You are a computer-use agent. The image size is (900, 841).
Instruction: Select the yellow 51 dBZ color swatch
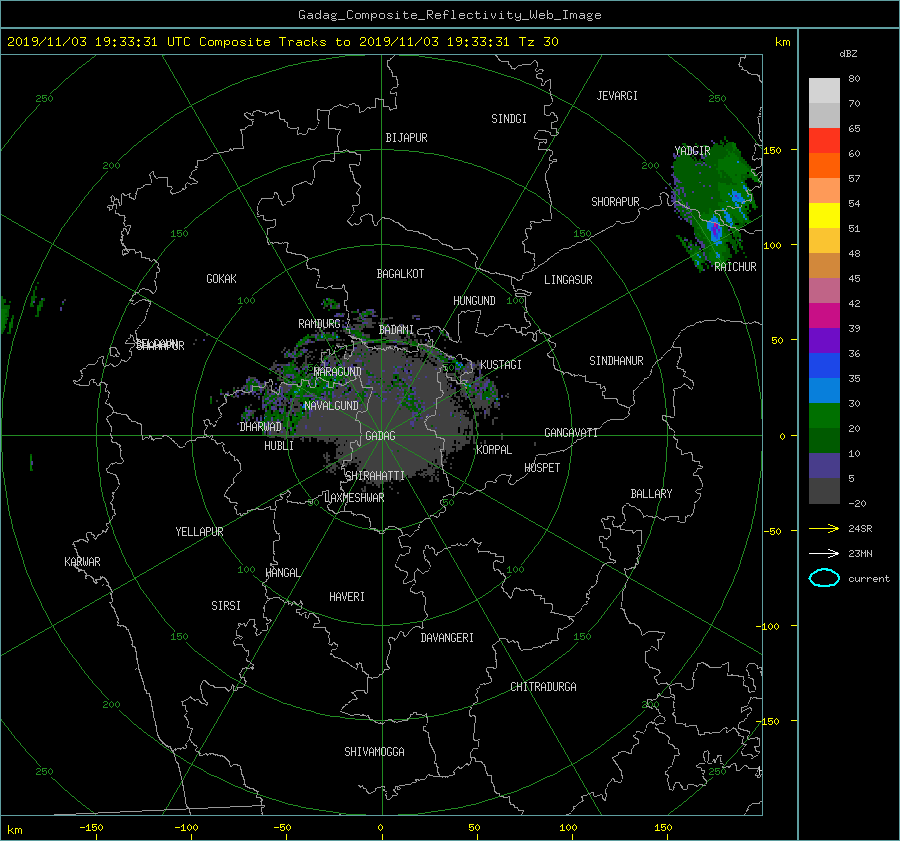(824, 215)
